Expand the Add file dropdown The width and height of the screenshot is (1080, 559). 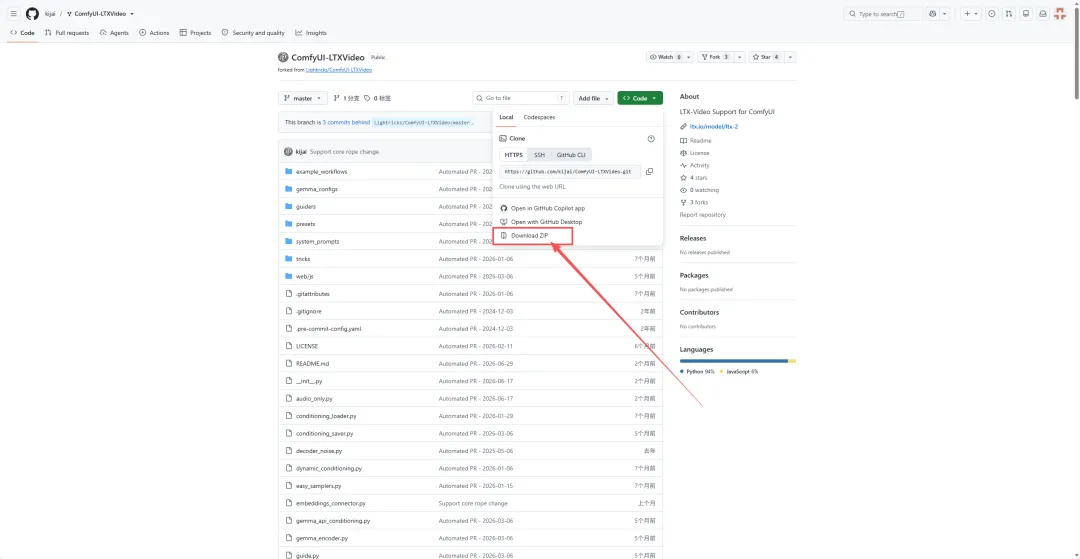pos(593,98)
